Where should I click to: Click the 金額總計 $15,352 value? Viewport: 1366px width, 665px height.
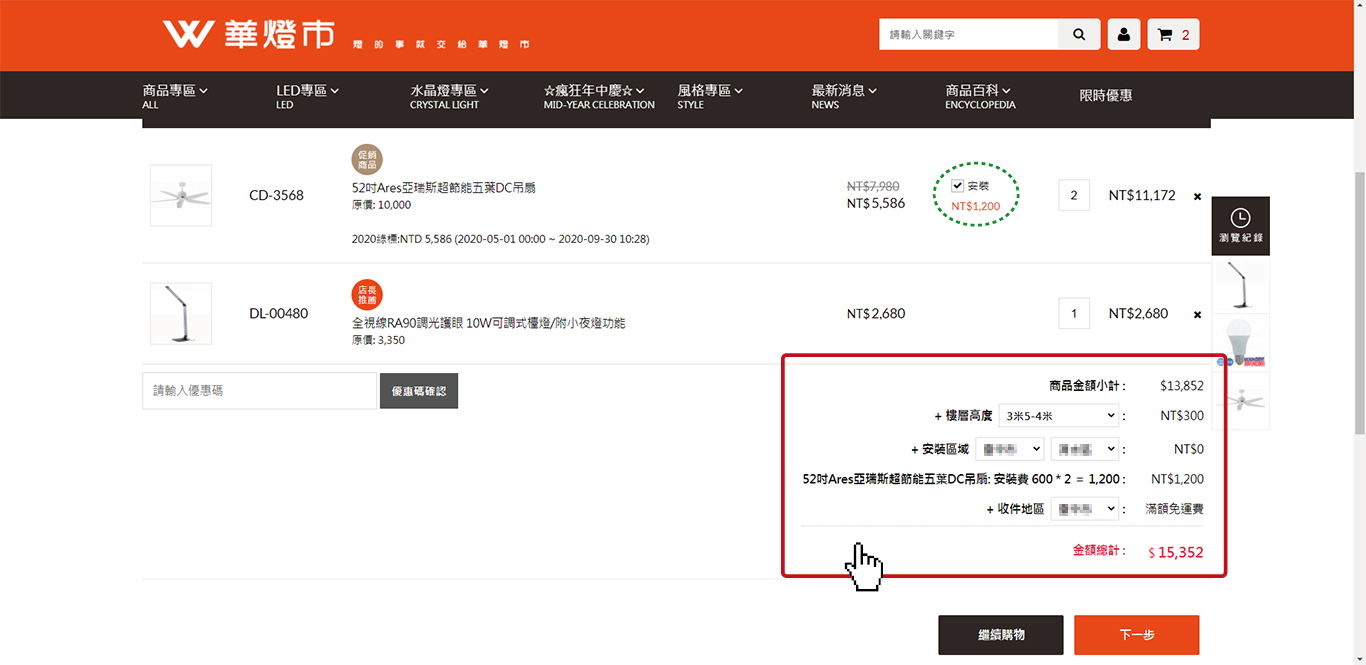1176,552
